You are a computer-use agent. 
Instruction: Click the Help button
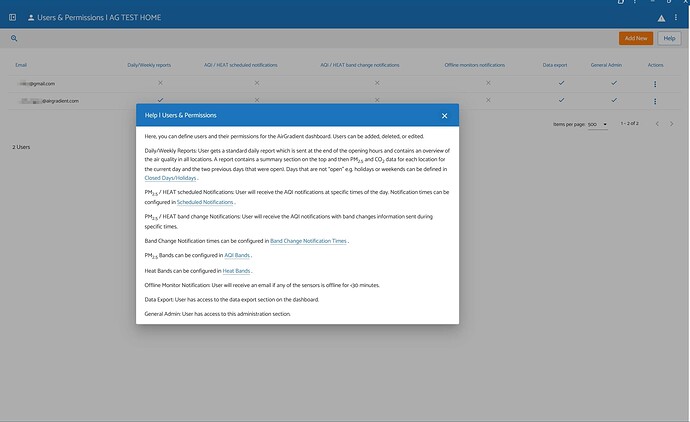(x=669, y=38)
